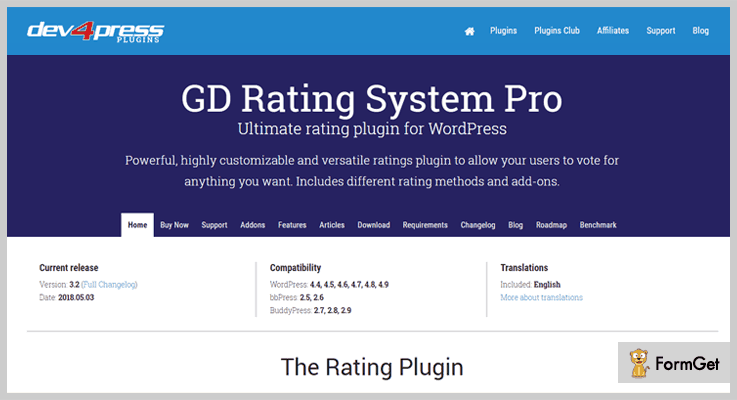Go to Affiliates in top navigation
Viewport: 737px width, 400px height.
(x=612, y=31)
